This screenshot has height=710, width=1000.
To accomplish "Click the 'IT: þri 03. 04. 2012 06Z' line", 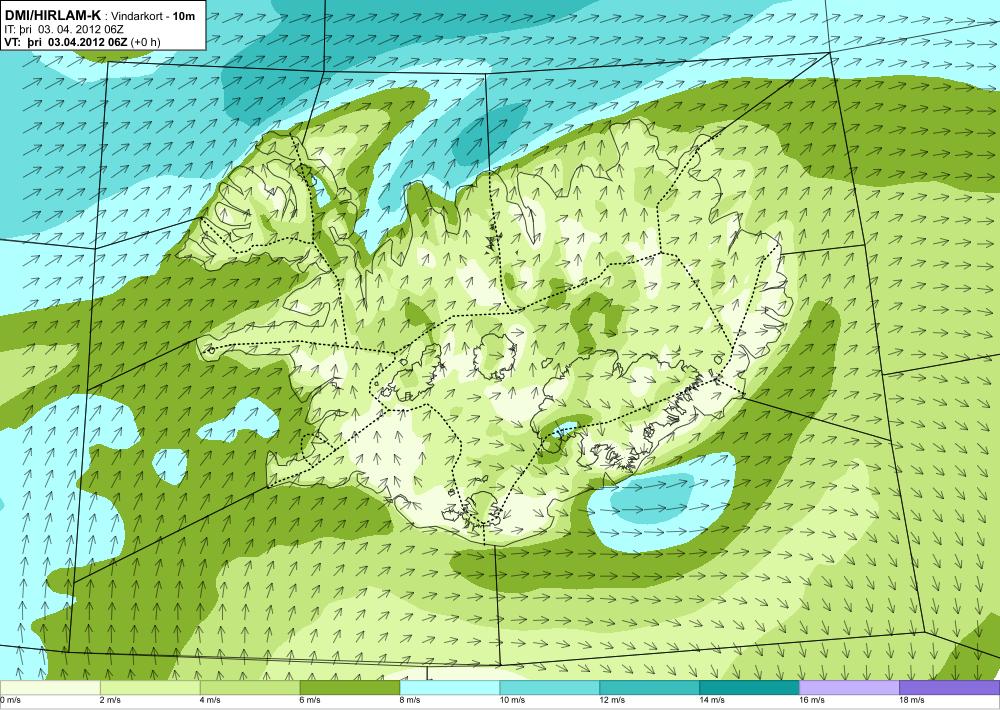I will (64, 29).
